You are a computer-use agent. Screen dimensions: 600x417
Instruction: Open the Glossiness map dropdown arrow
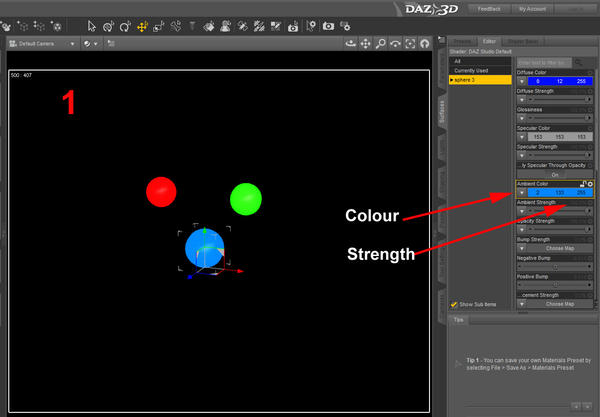522,118
